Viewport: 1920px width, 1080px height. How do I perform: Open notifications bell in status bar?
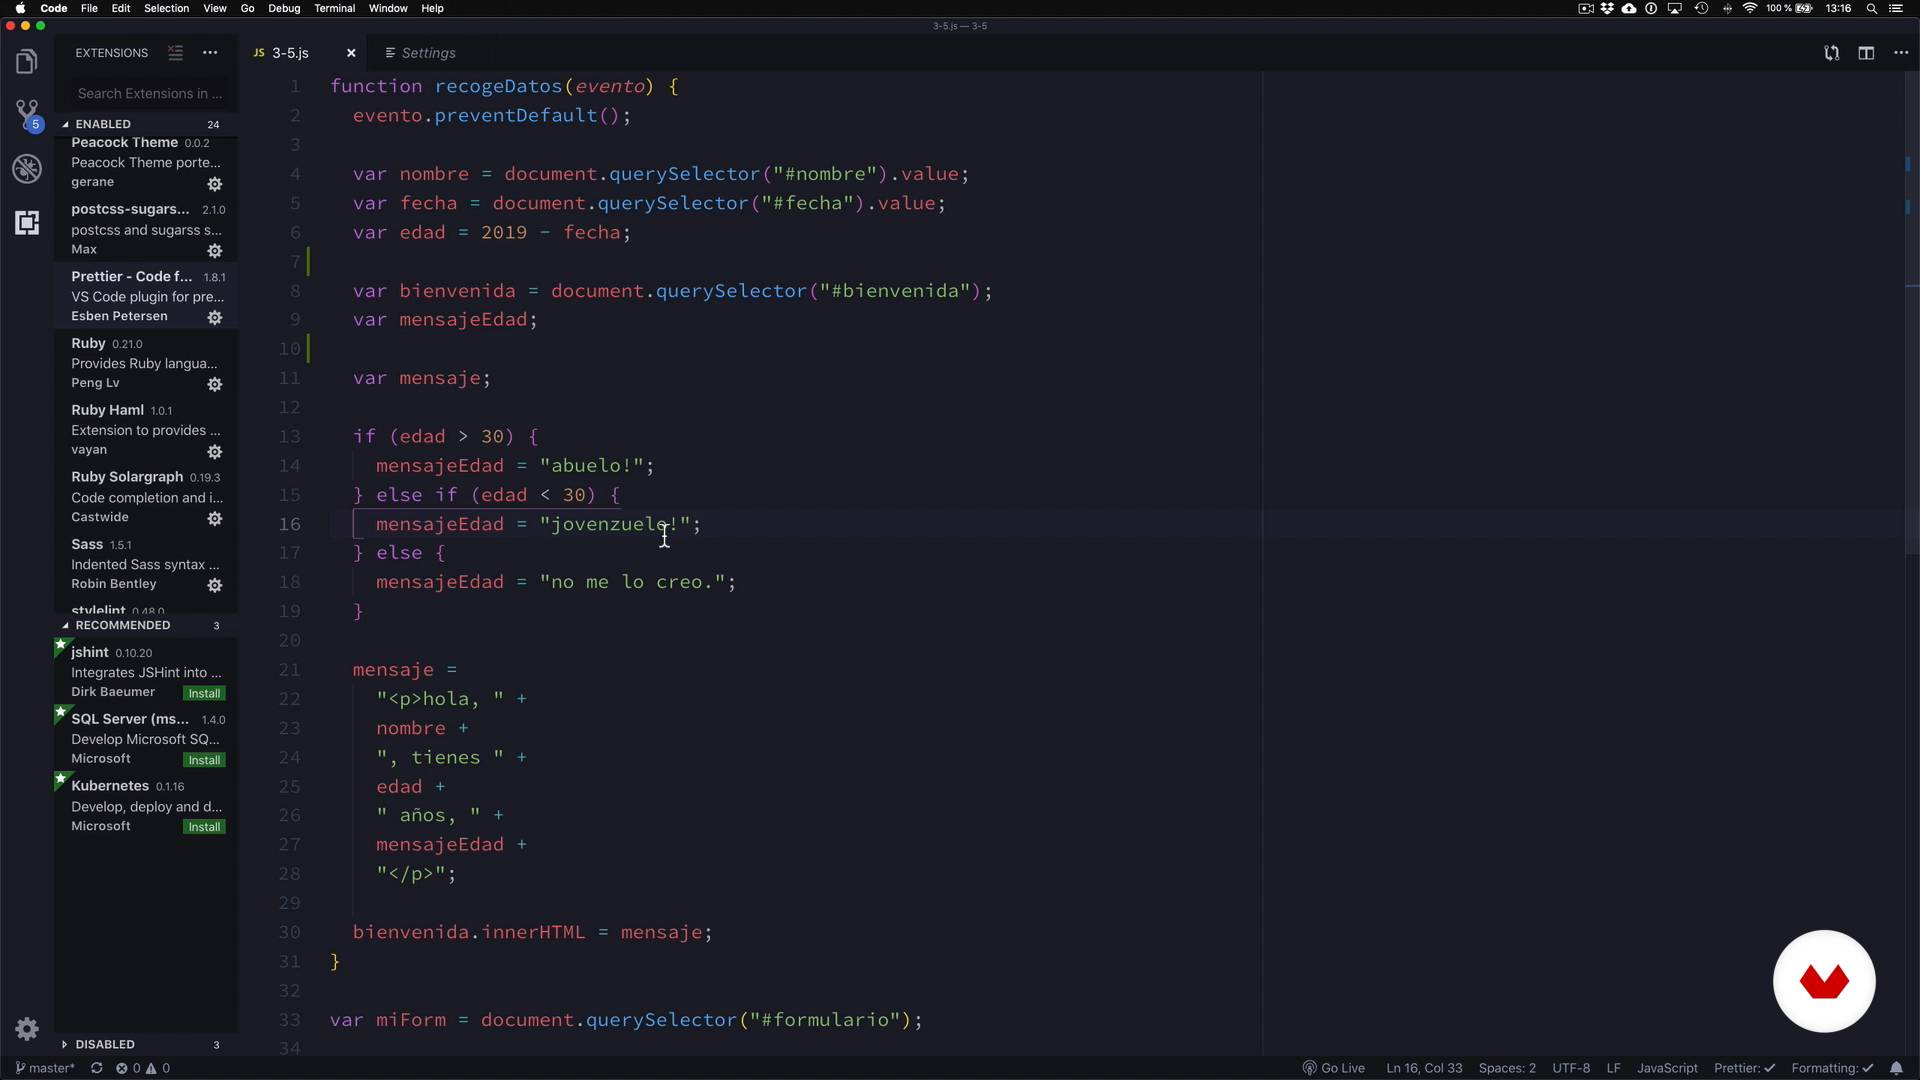1896,1068
